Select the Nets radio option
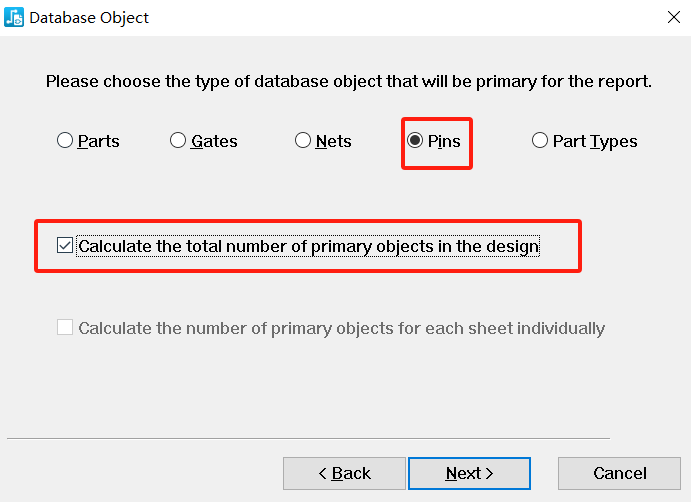This screenshot has height=502, width=691. 303,141
